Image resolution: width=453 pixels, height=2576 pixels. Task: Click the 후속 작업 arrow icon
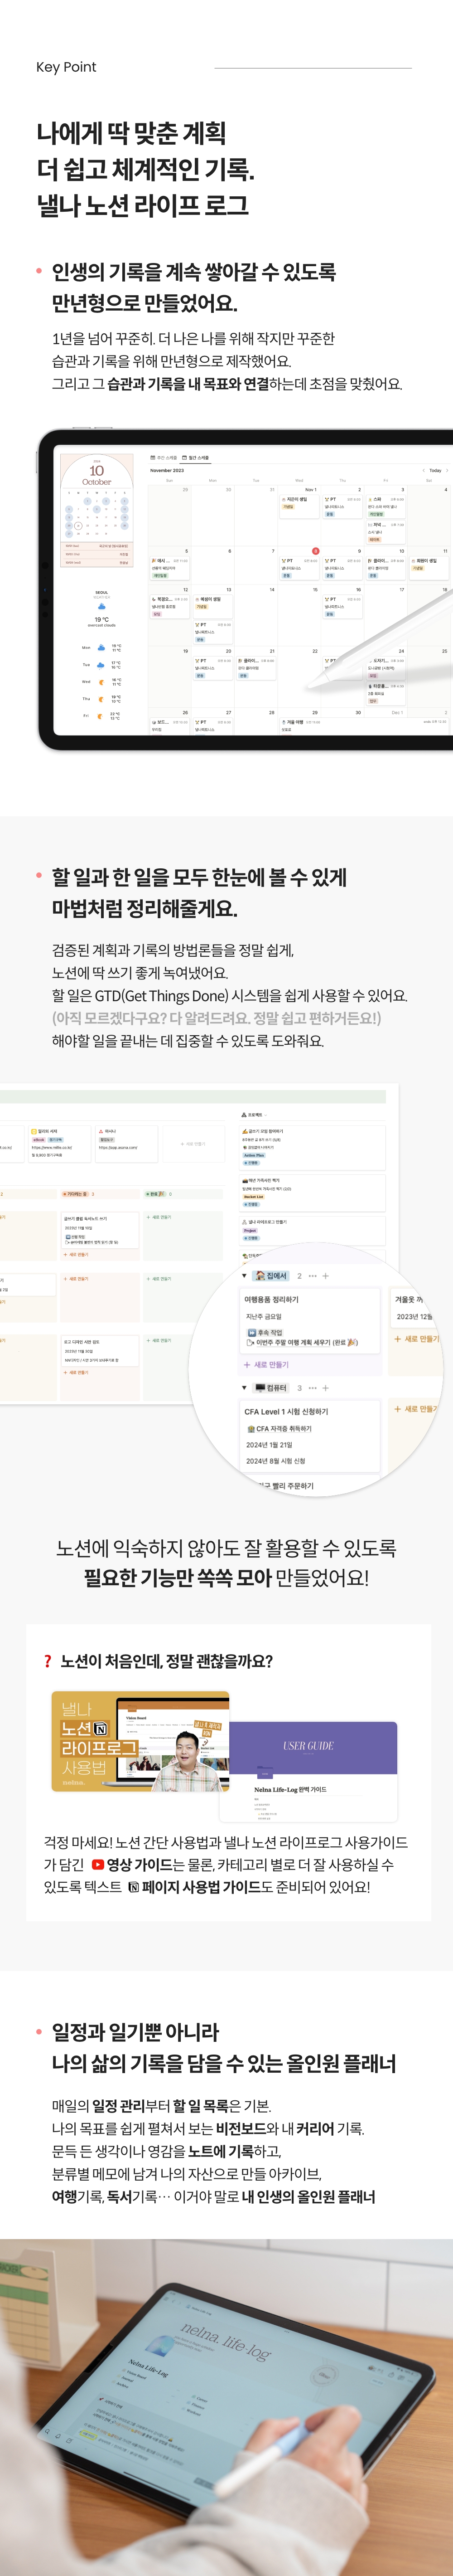[252, 1332]
